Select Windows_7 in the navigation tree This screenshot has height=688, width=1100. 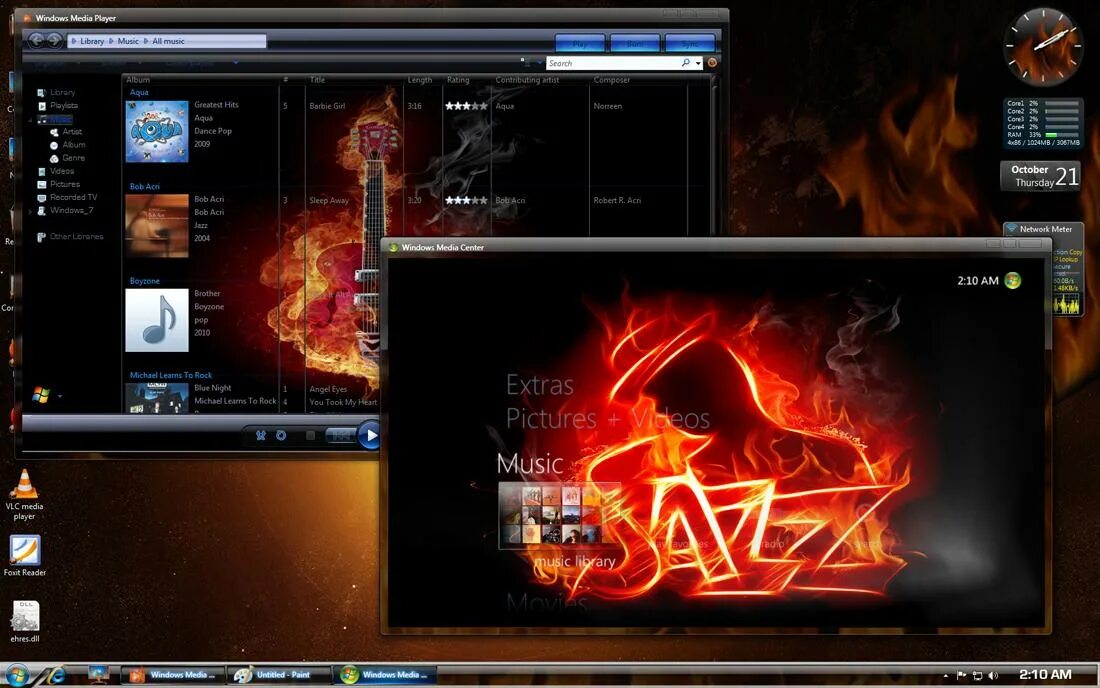(72, 210)
